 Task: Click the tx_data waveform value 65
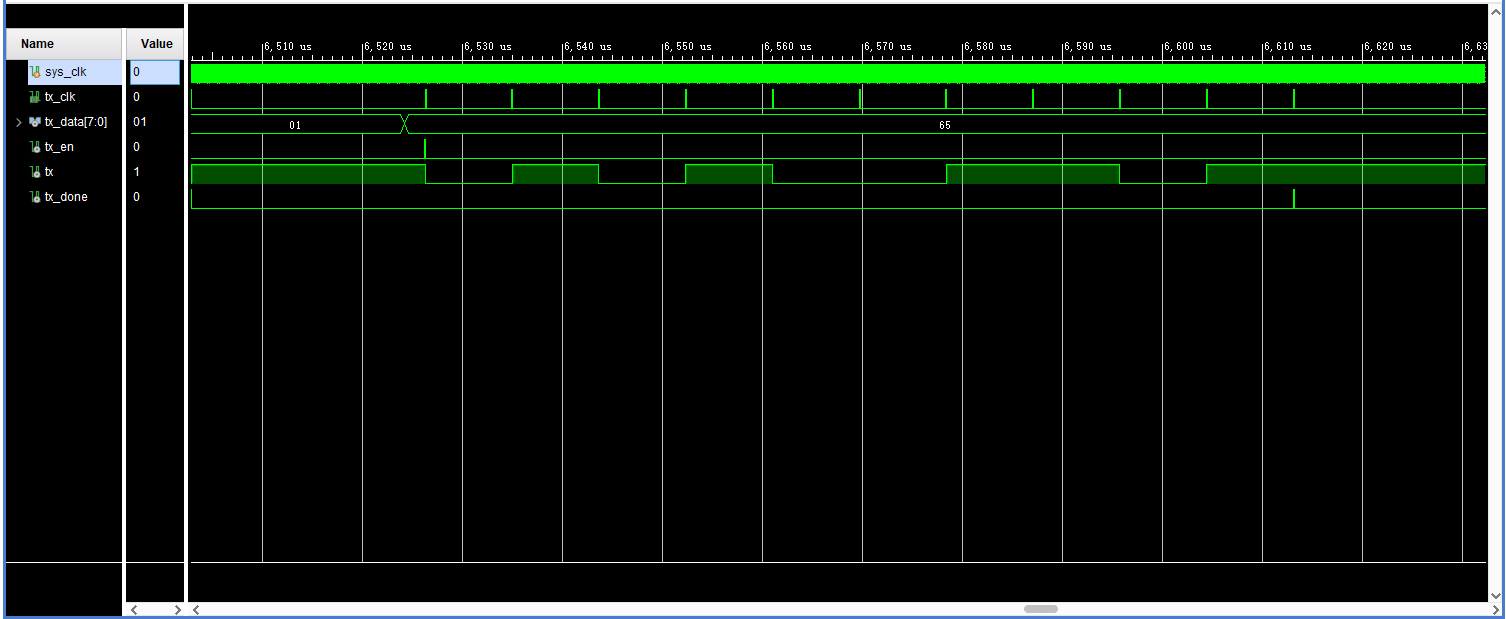(945, 125)
